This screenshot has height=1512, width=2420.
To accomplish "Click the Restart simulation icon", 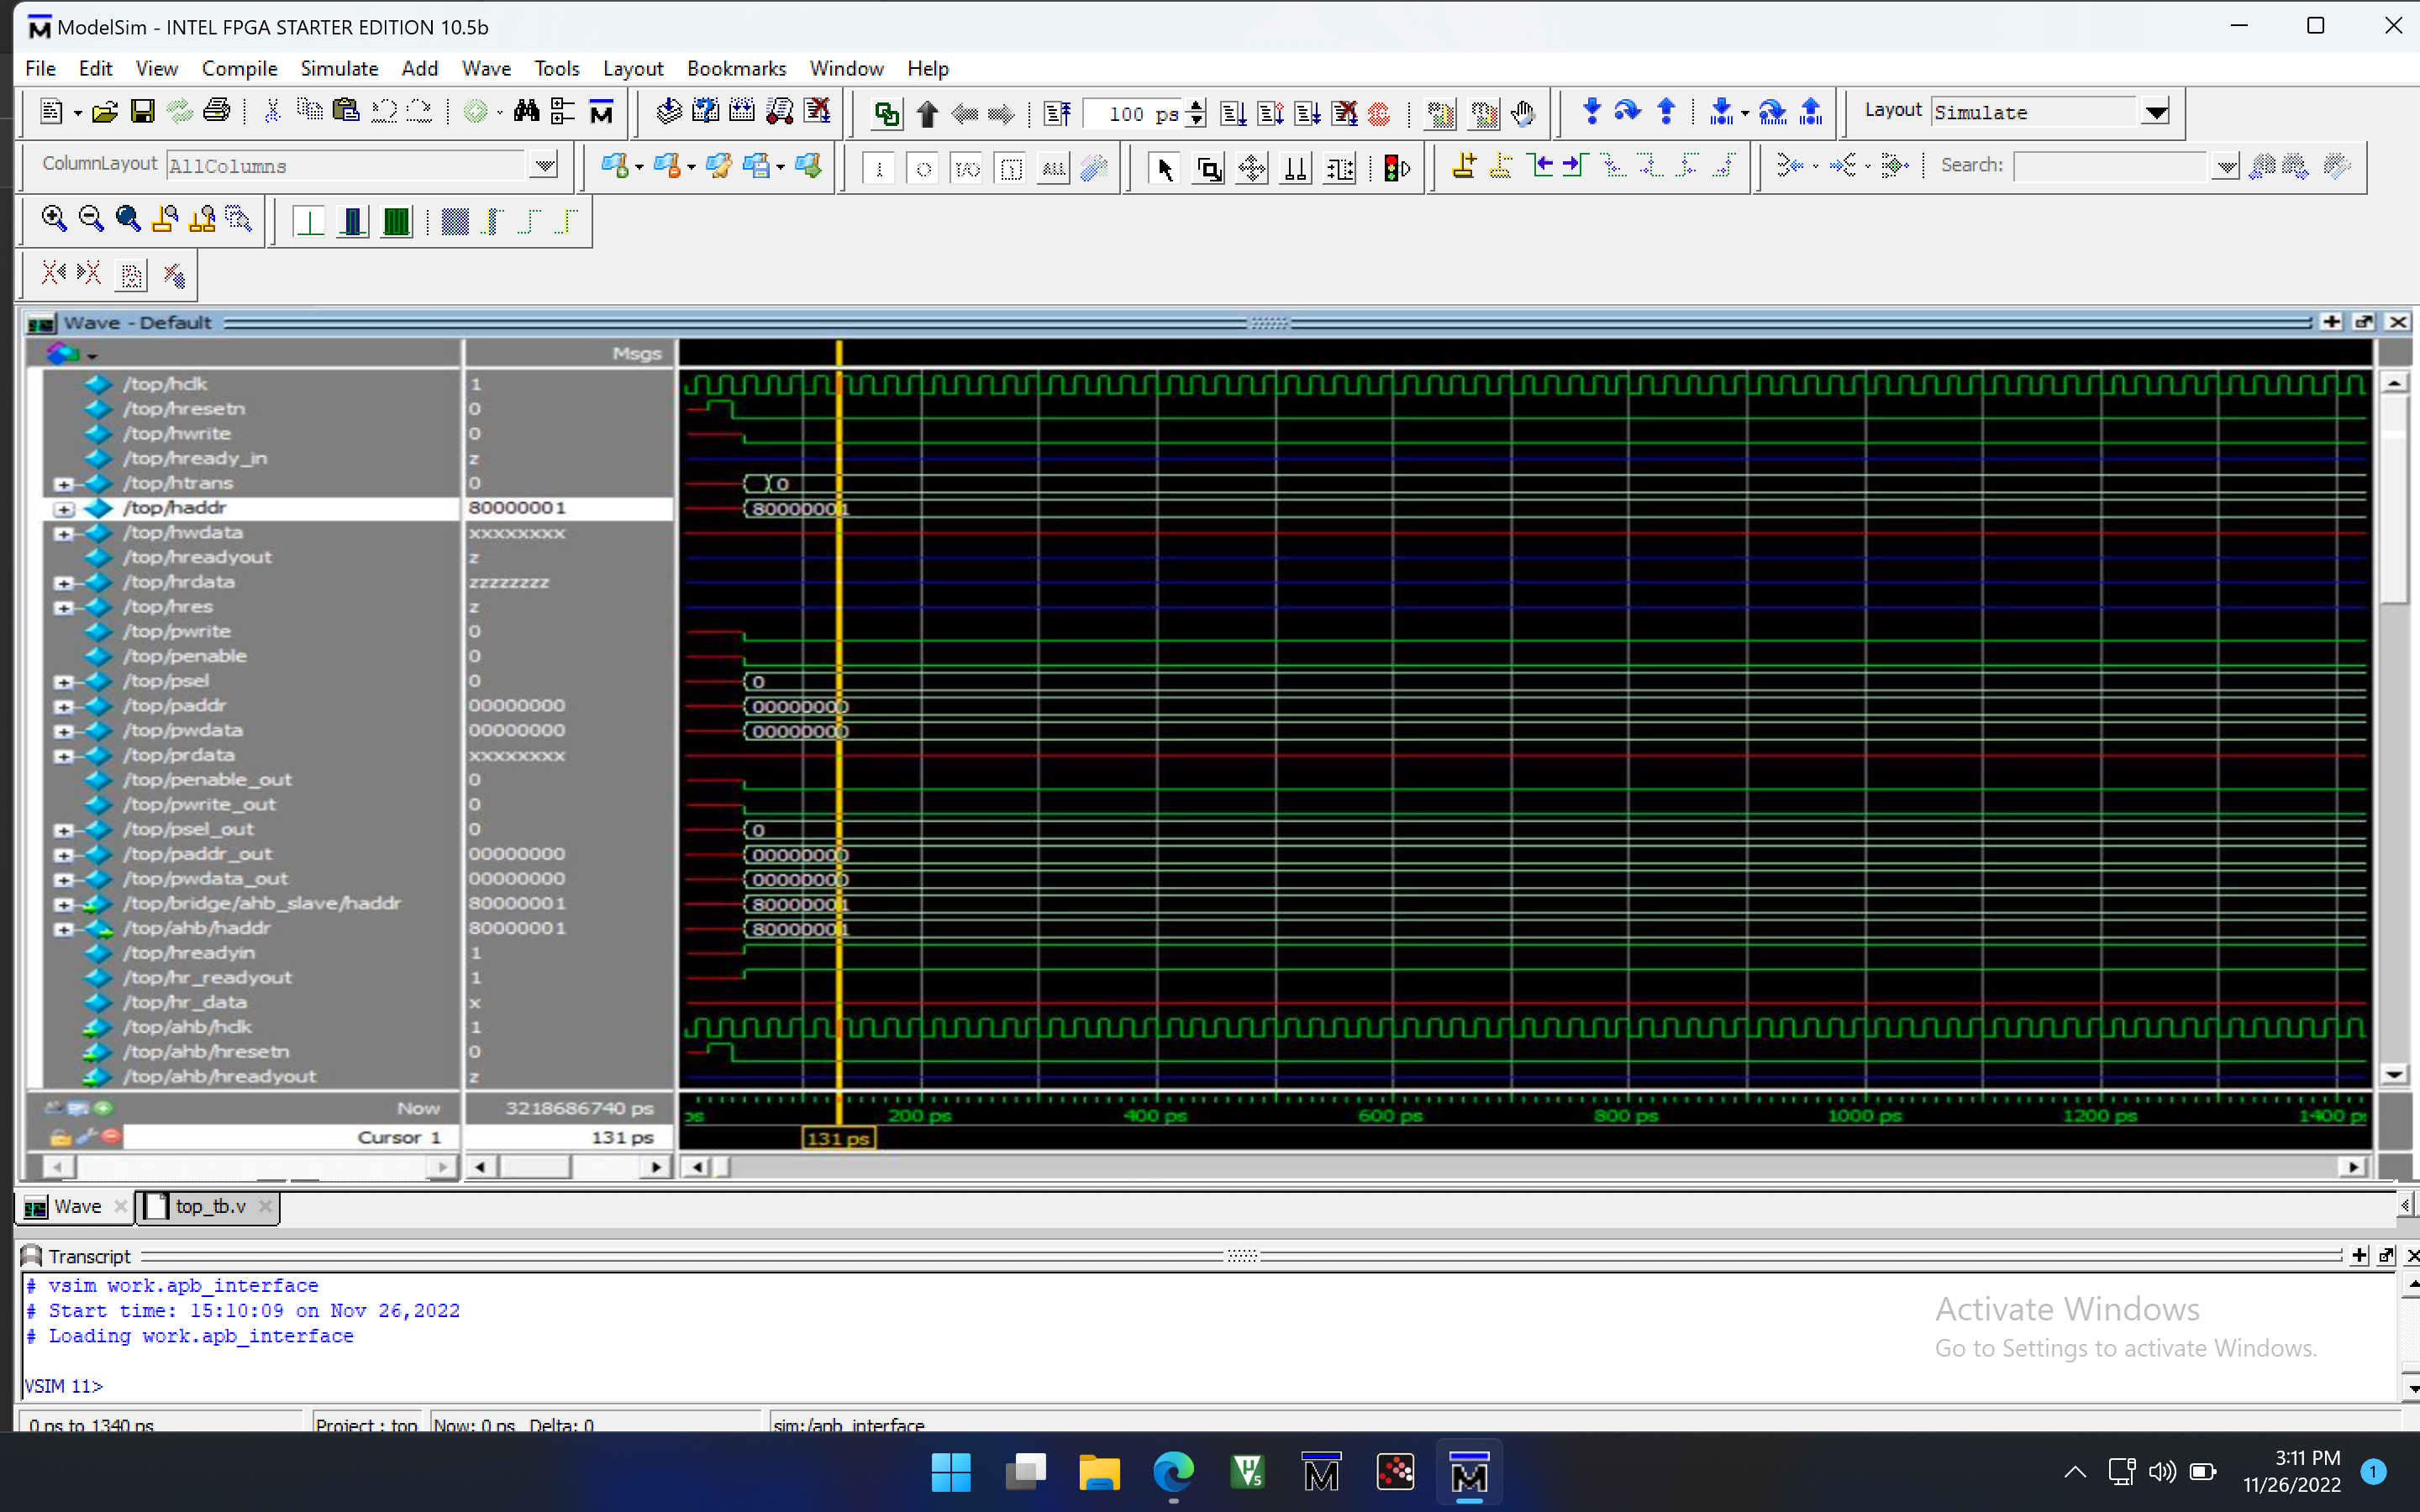I will (x=1057, y=113).
